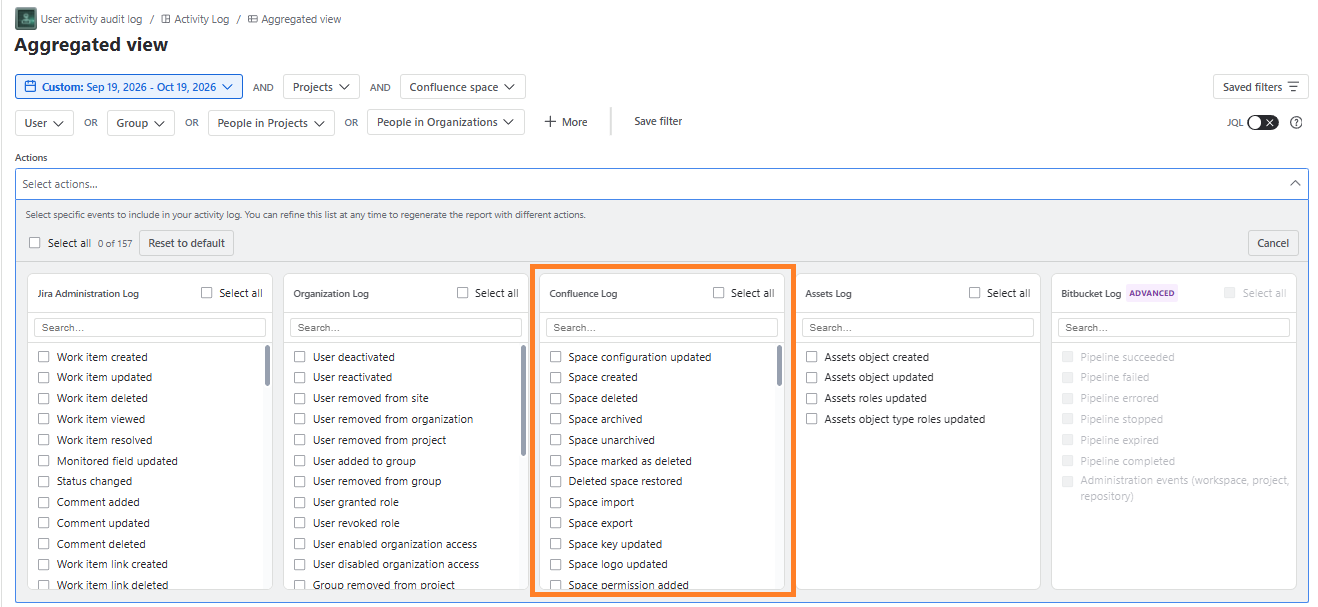This screenshot has width=1318, height=607.
Task: Enable the Assets roles updated checkbox
Action: pyautogui.click(x=812, y=398)
